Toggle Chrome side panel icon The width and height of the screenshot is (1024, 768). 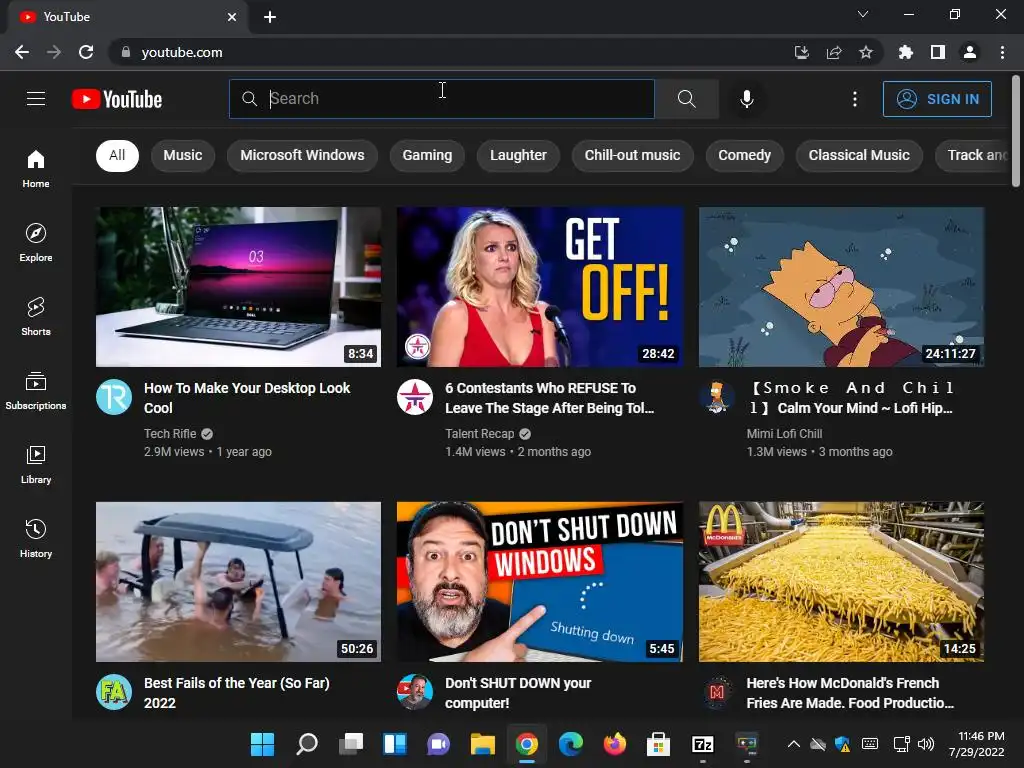[x=938, y=52]
